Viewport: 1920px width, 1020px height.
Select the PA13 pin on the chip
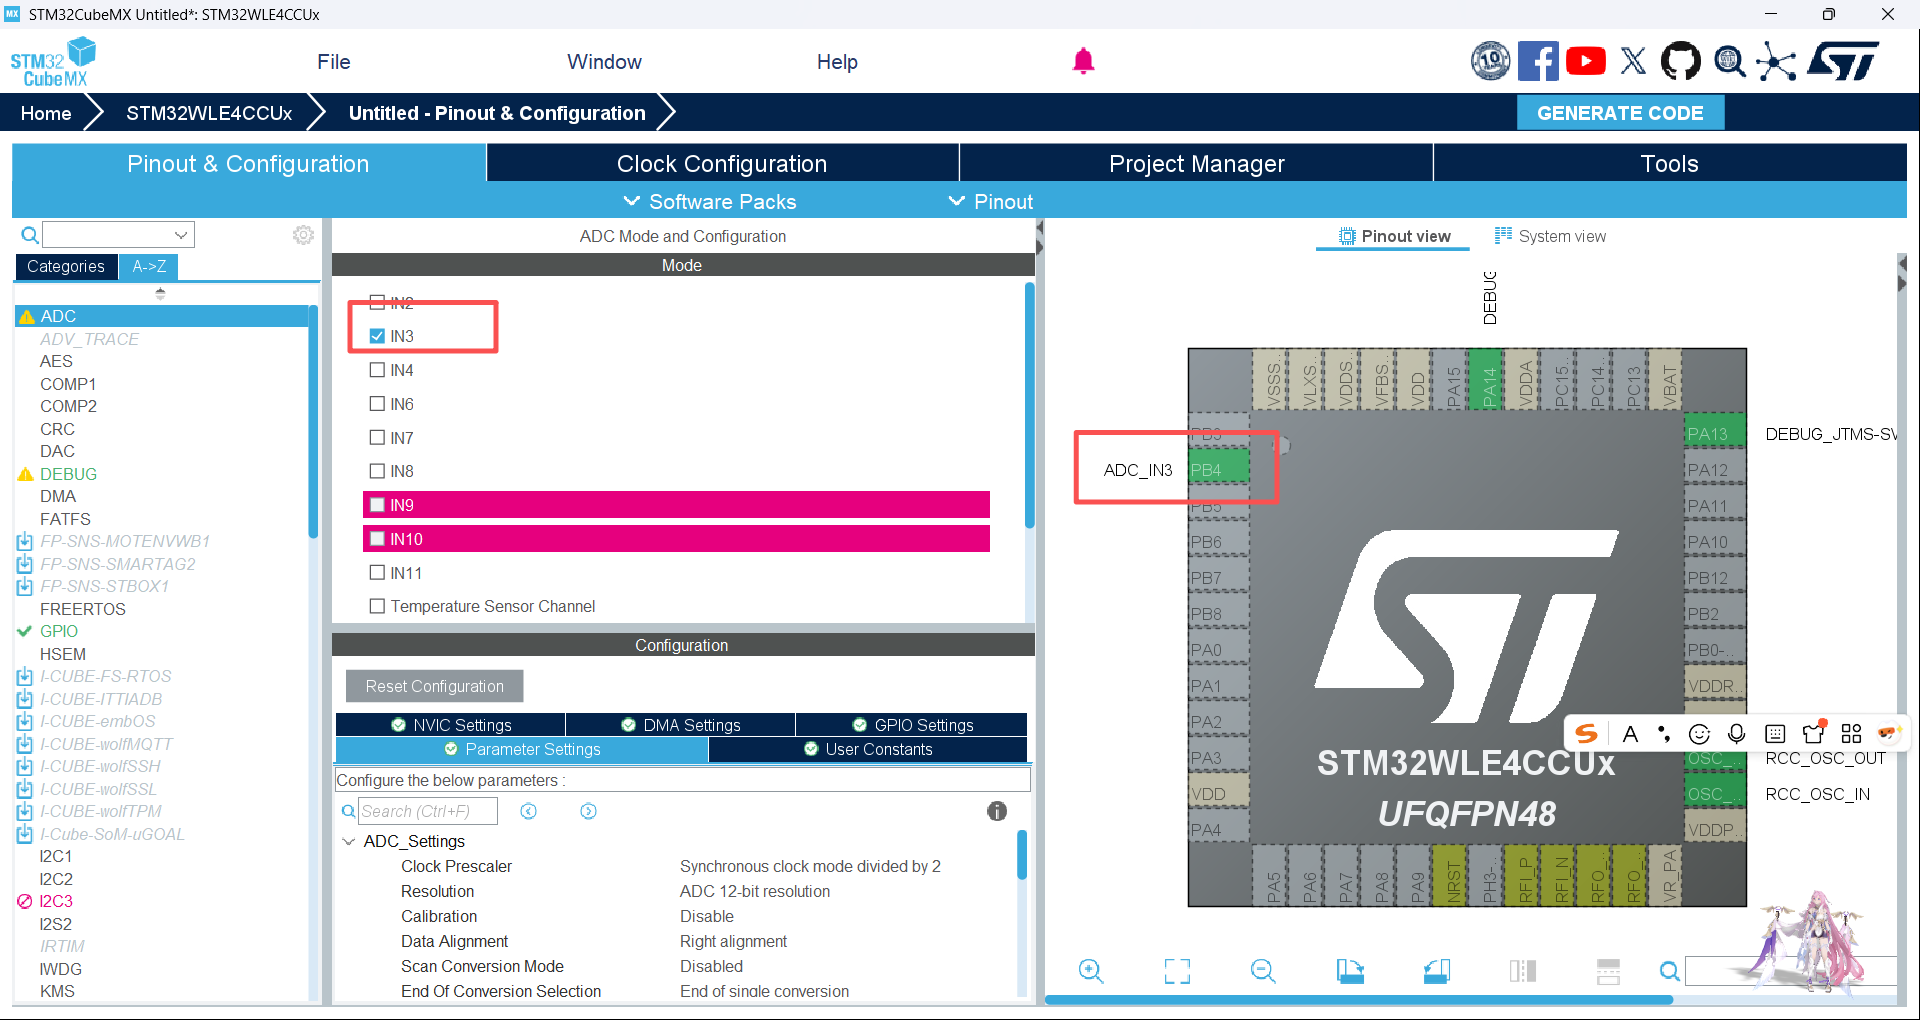tap(1715, 434)
